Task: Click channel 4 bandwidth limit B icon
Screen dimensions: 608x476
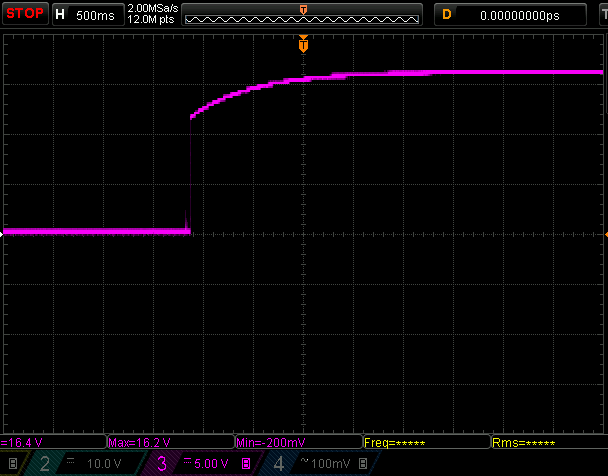Action: coord(363,464)
